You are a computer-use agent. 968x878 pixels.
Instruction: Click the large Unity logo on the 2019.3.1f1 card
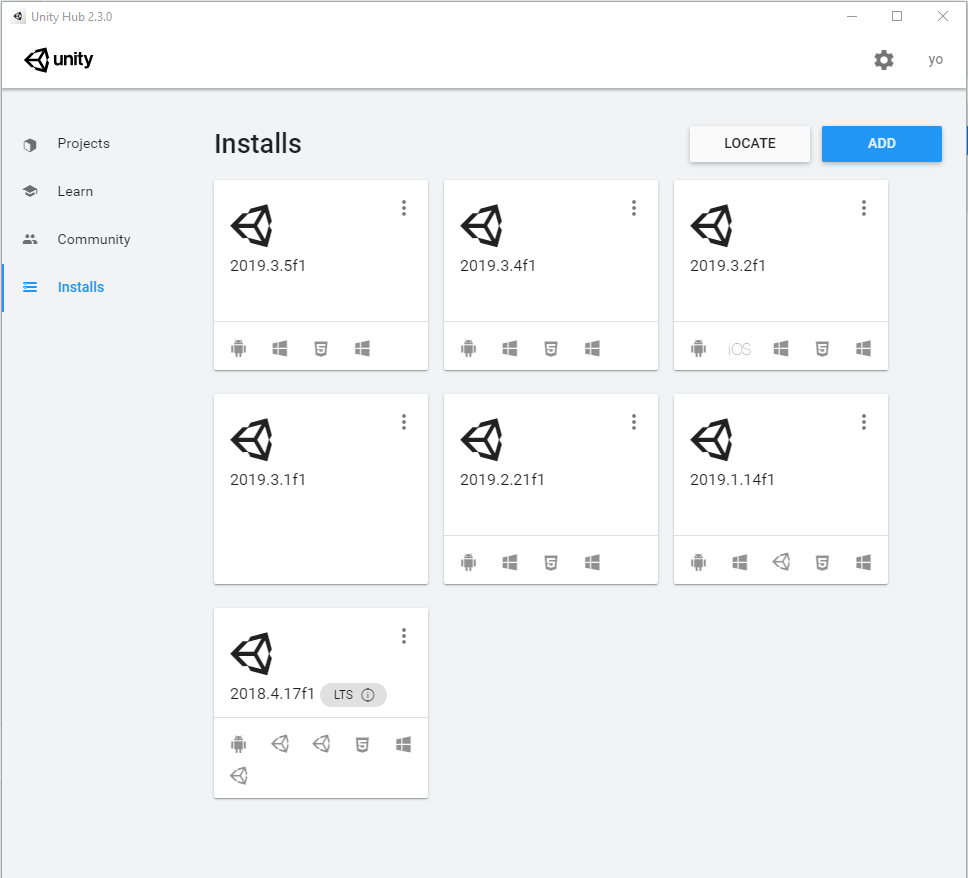pos(251,440)
